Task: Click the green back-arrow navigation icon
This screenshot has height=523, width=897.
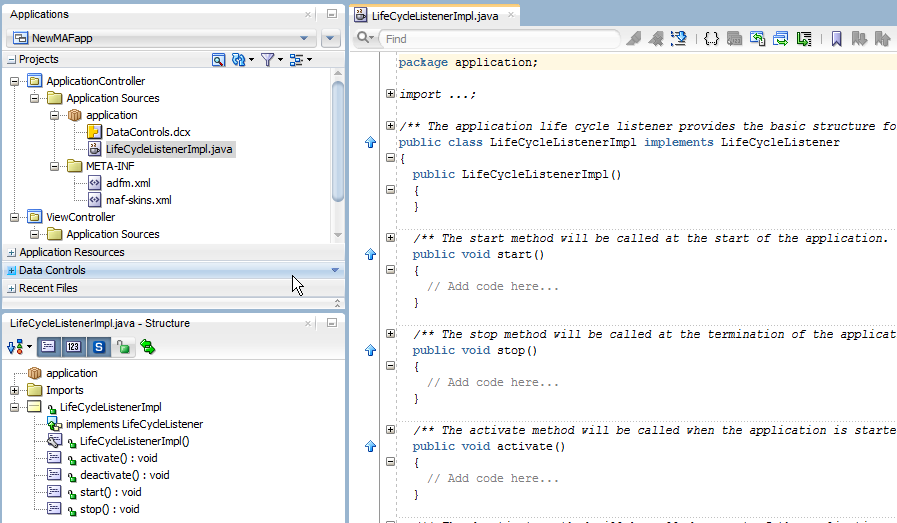Action: click(x=757, y=39)
